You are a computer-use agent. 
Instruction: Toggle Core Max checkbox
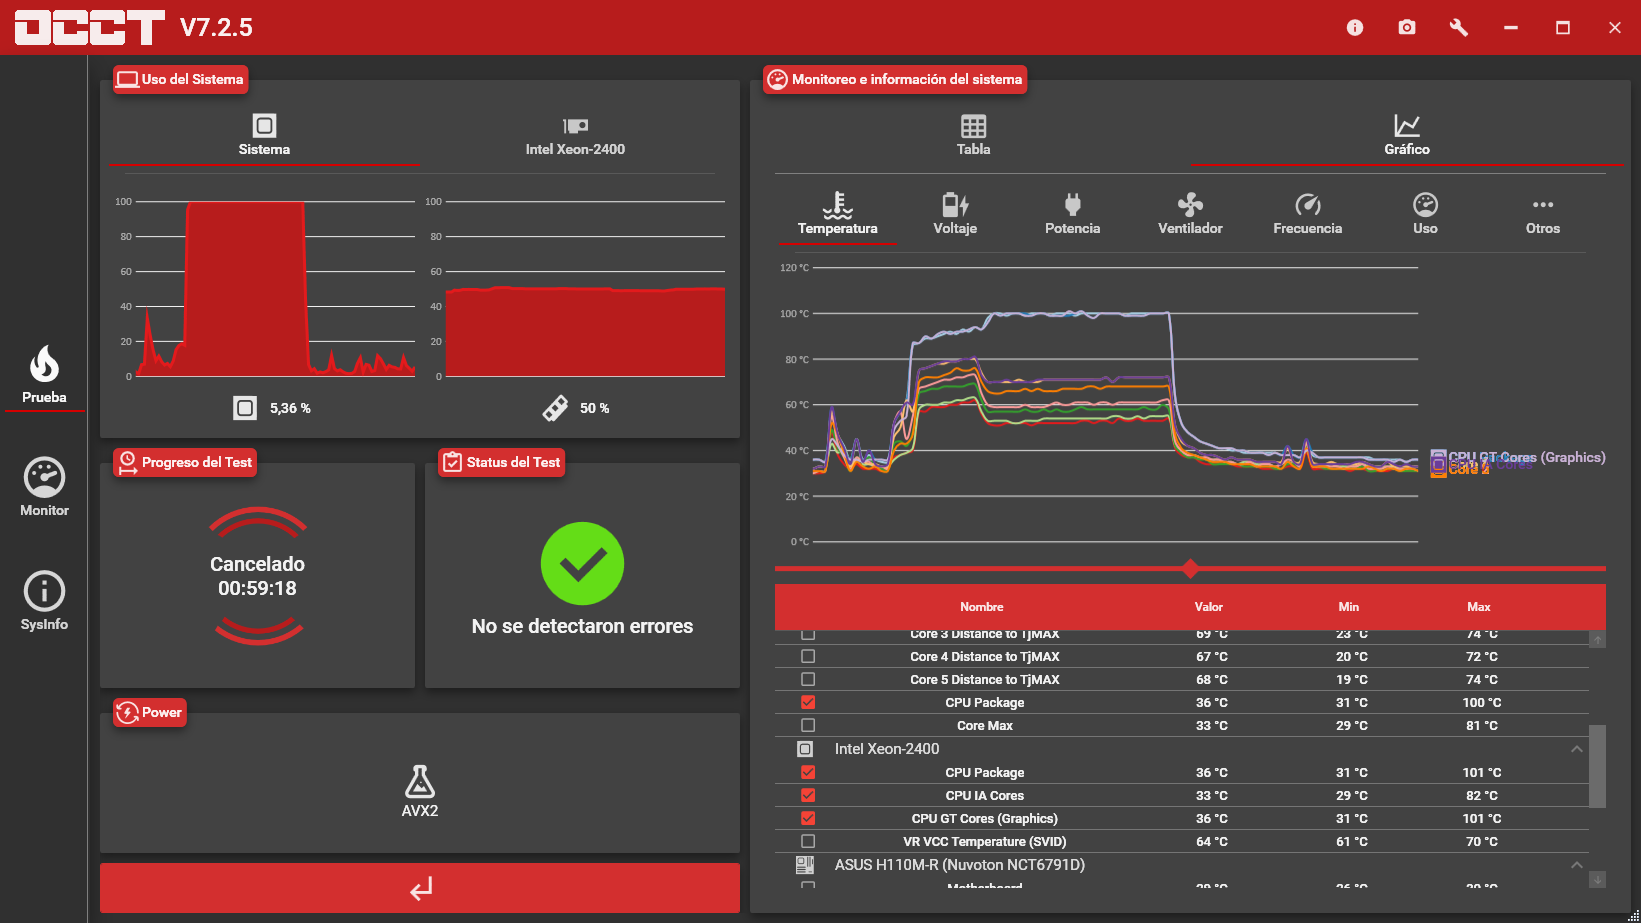point(808,725)
